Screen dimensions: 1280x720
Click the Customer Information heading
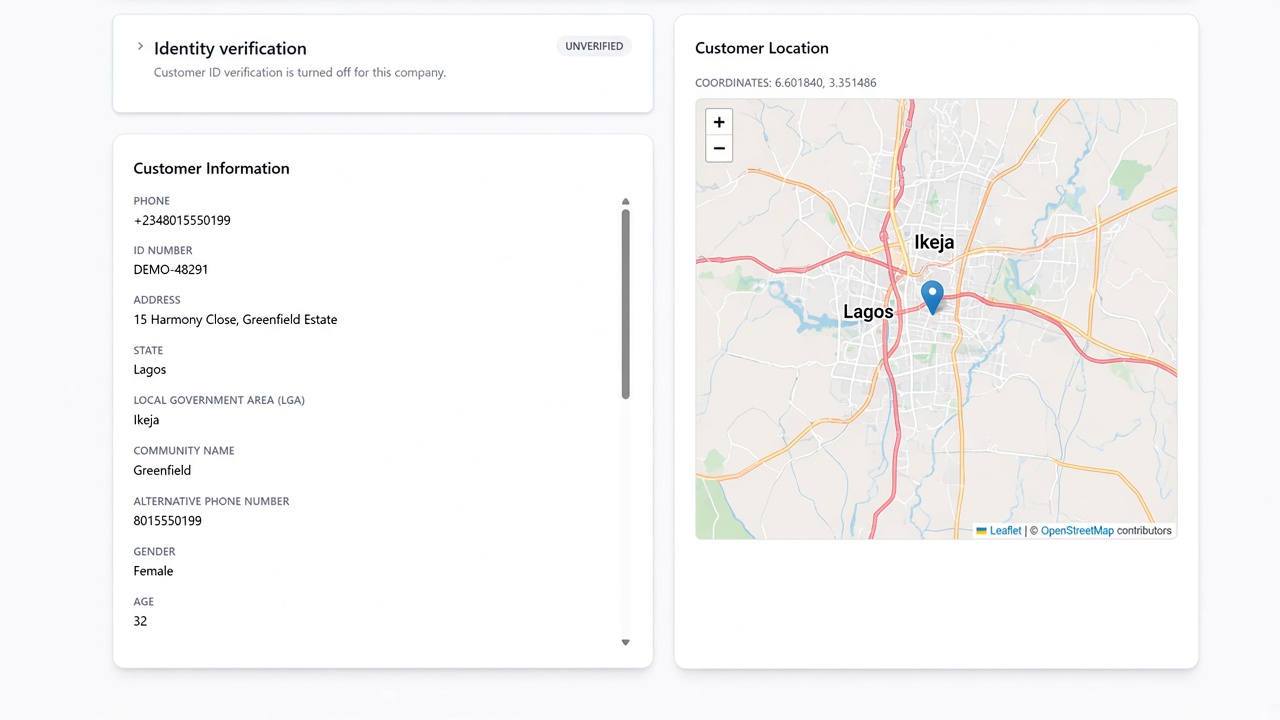point(211,168)
